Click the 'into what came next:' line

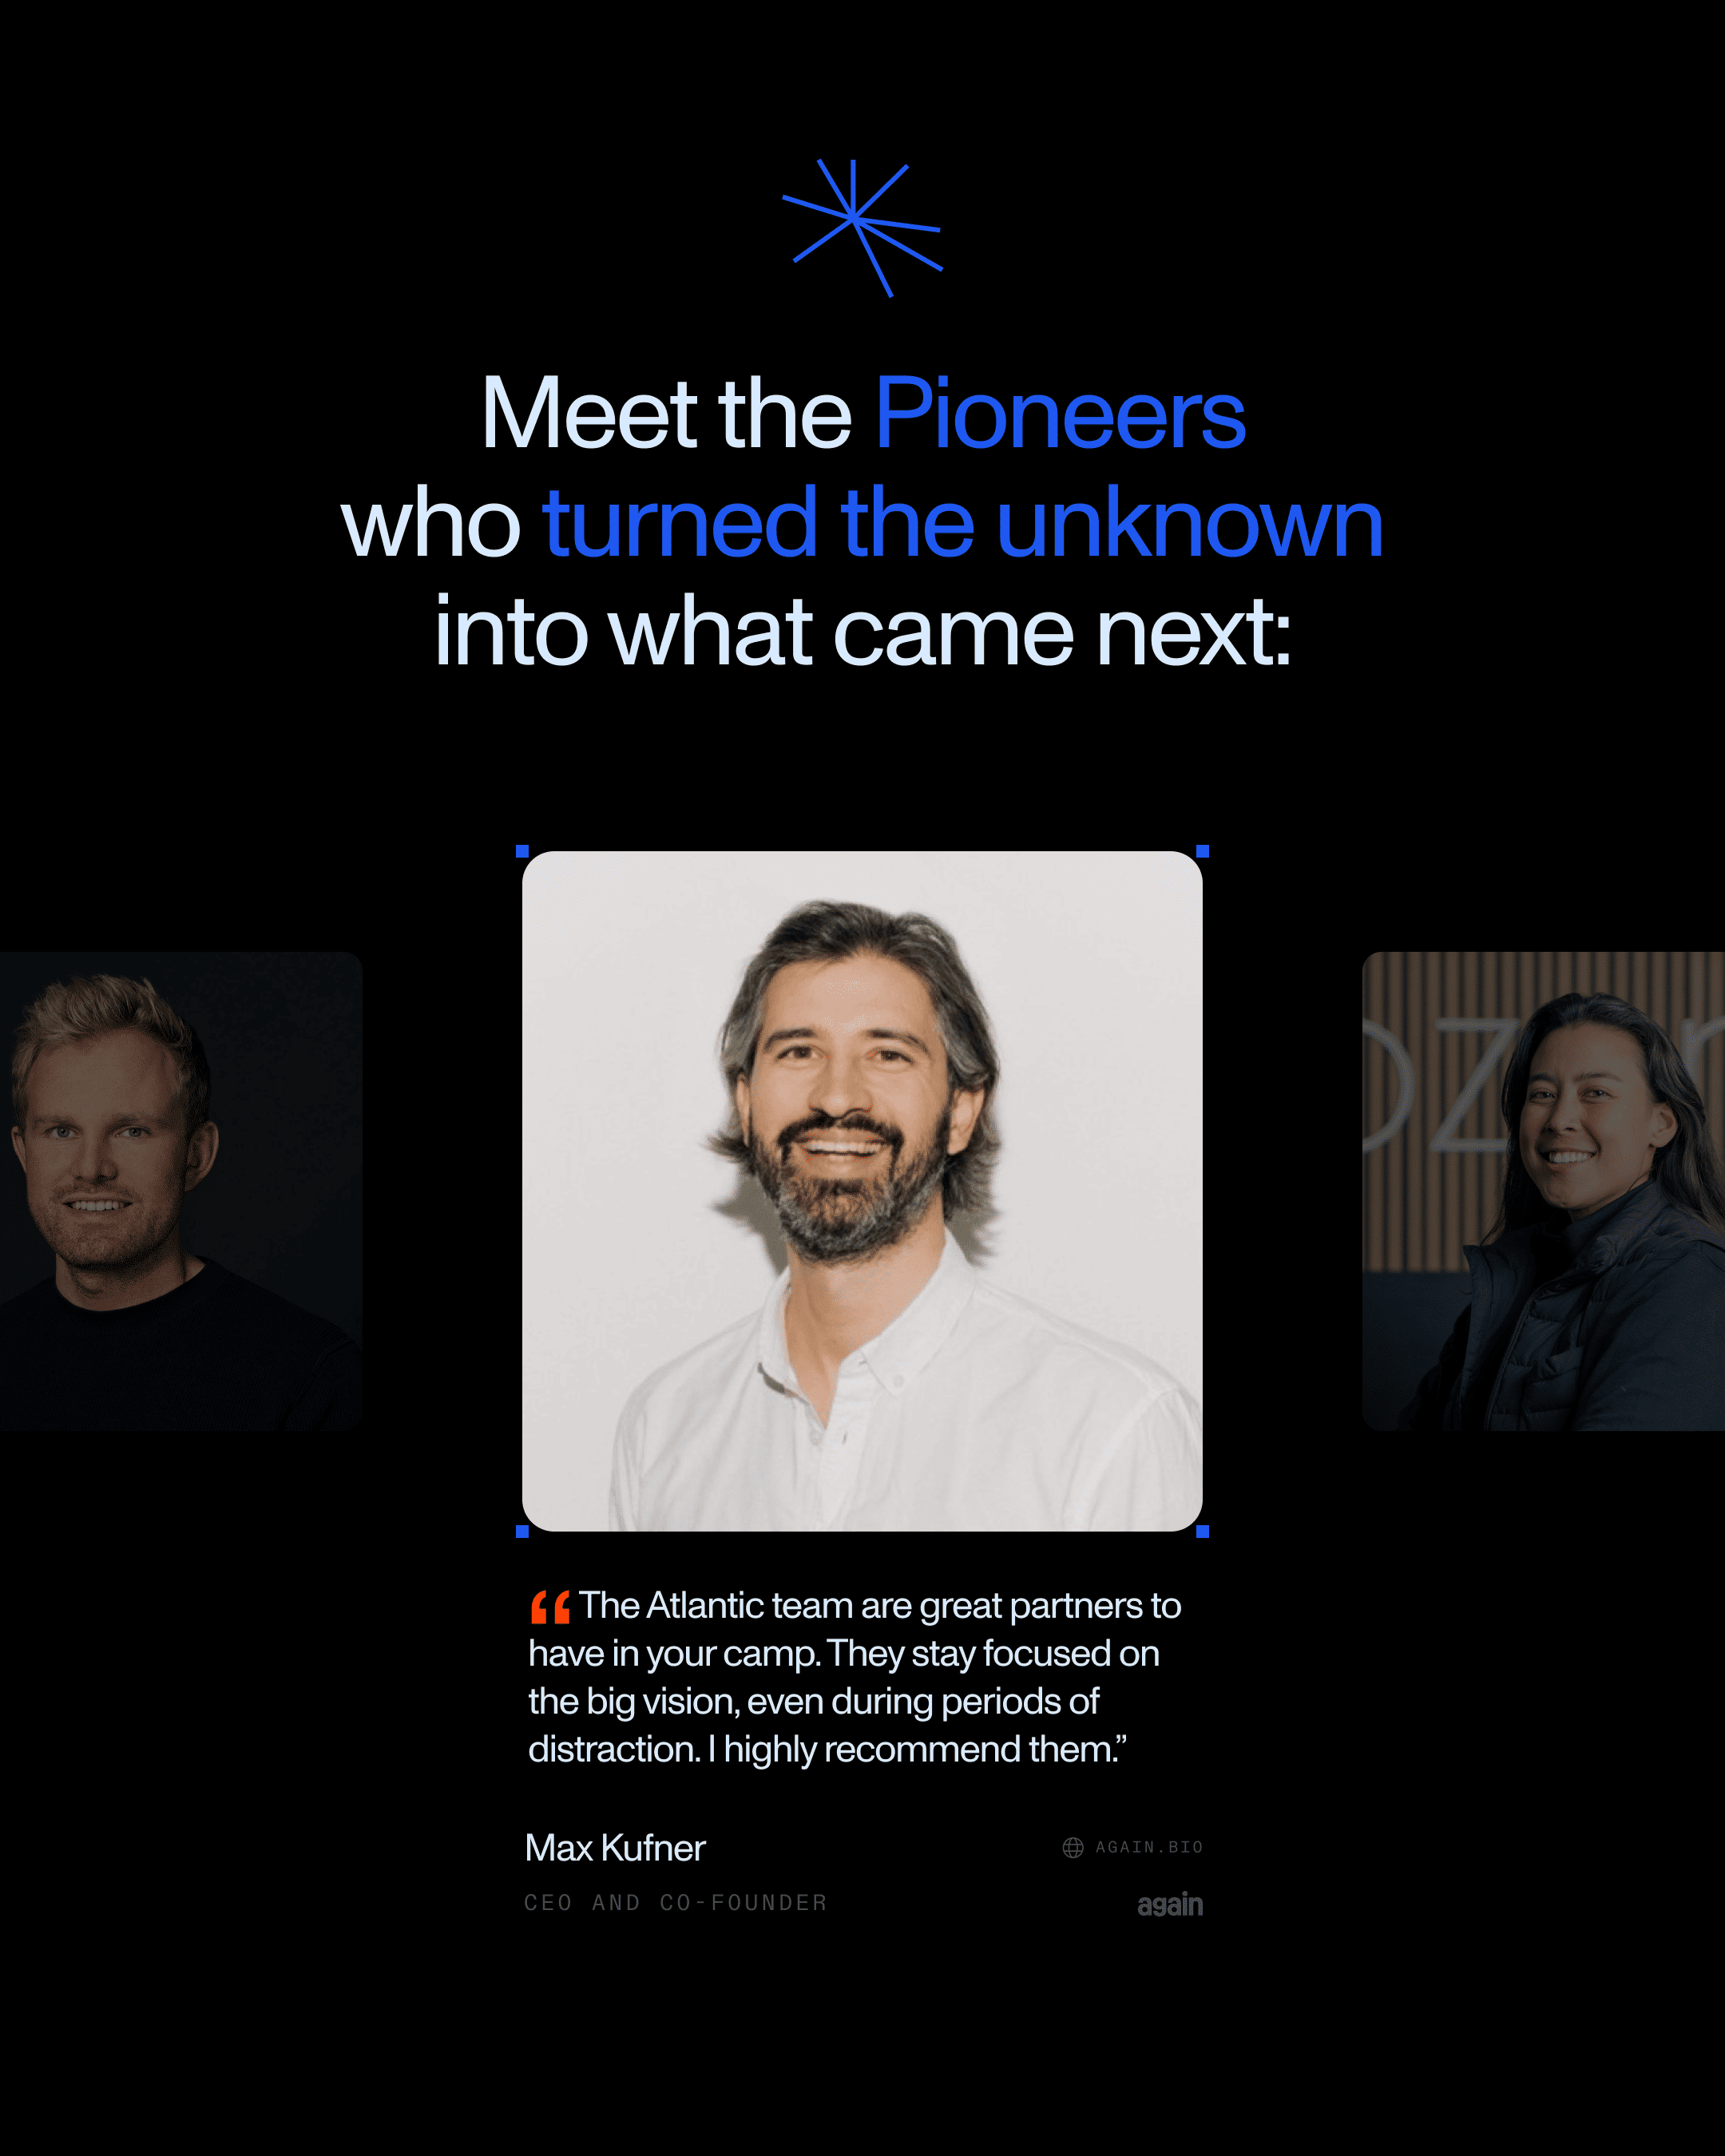(863, 632)
